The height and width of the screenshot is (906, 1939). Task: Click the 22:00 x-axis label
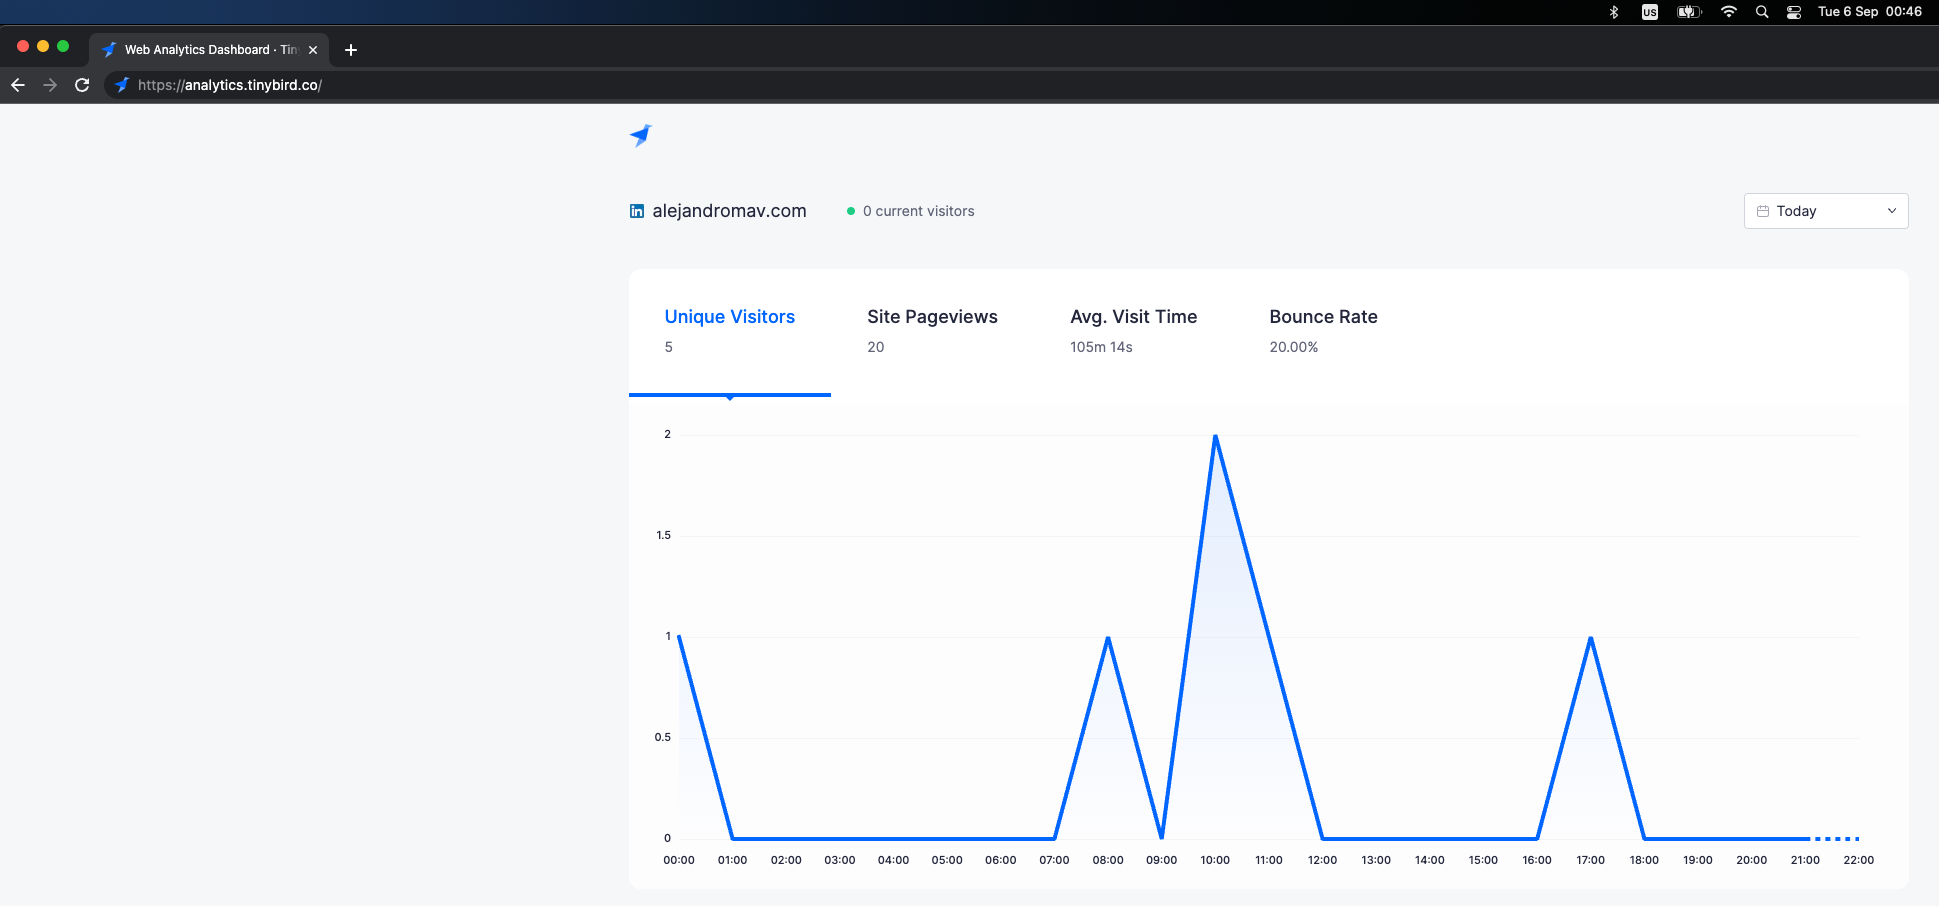[x=1858, y=860]
